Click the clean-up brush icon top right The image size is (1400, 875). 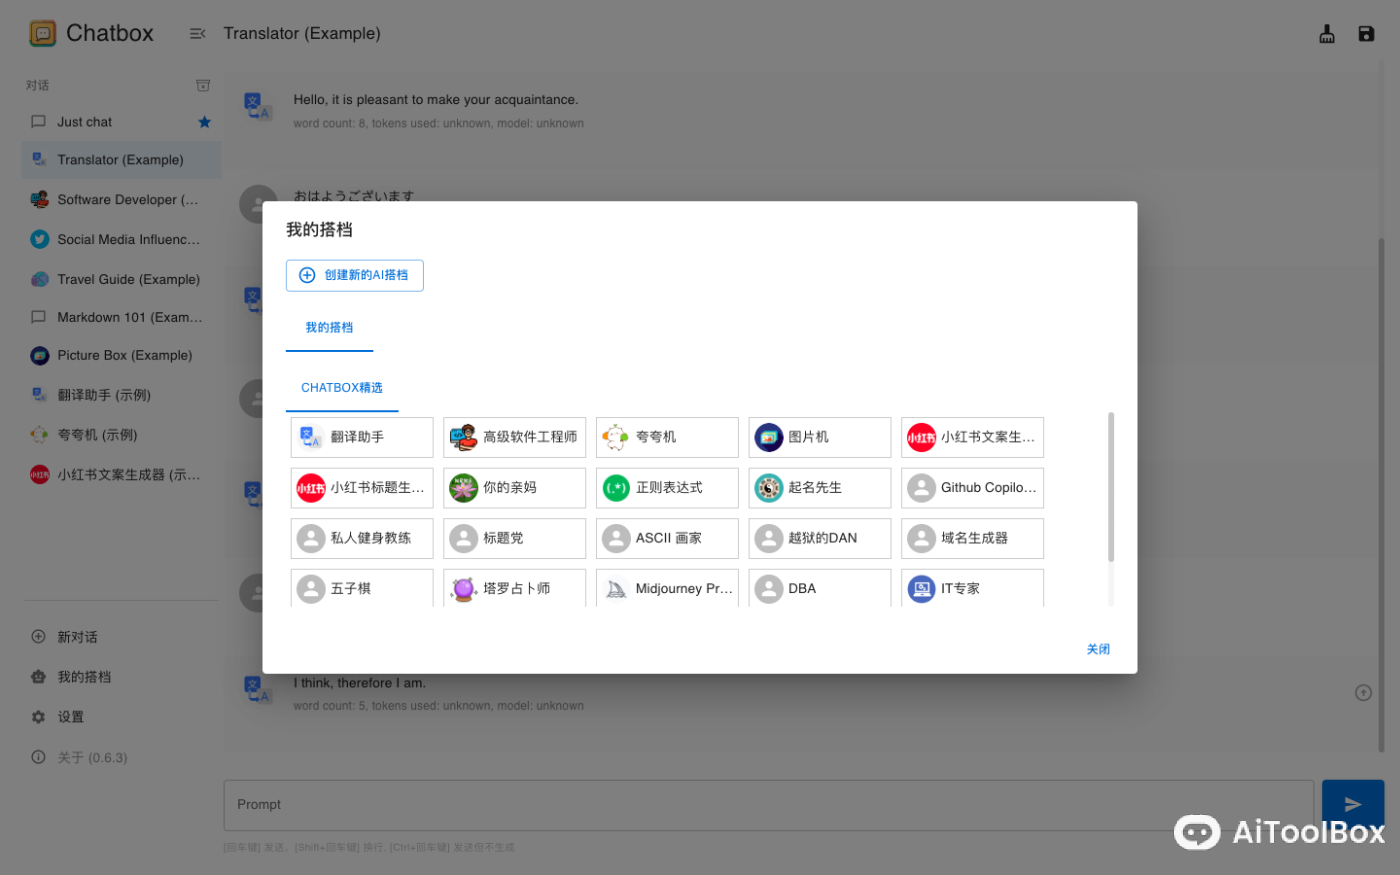coord(1327,33)
